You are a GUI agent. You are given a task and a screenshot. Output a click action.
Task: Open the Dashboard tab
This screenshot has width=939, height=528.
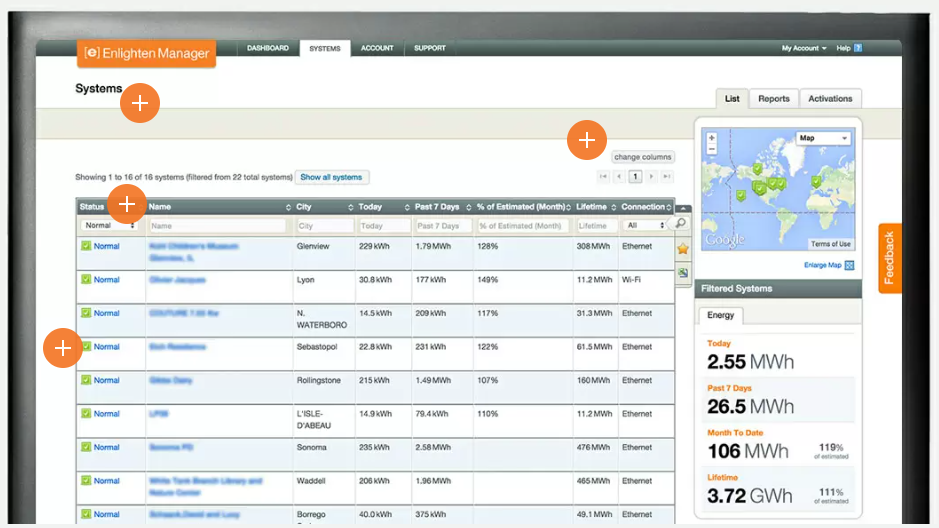(268, 48)
